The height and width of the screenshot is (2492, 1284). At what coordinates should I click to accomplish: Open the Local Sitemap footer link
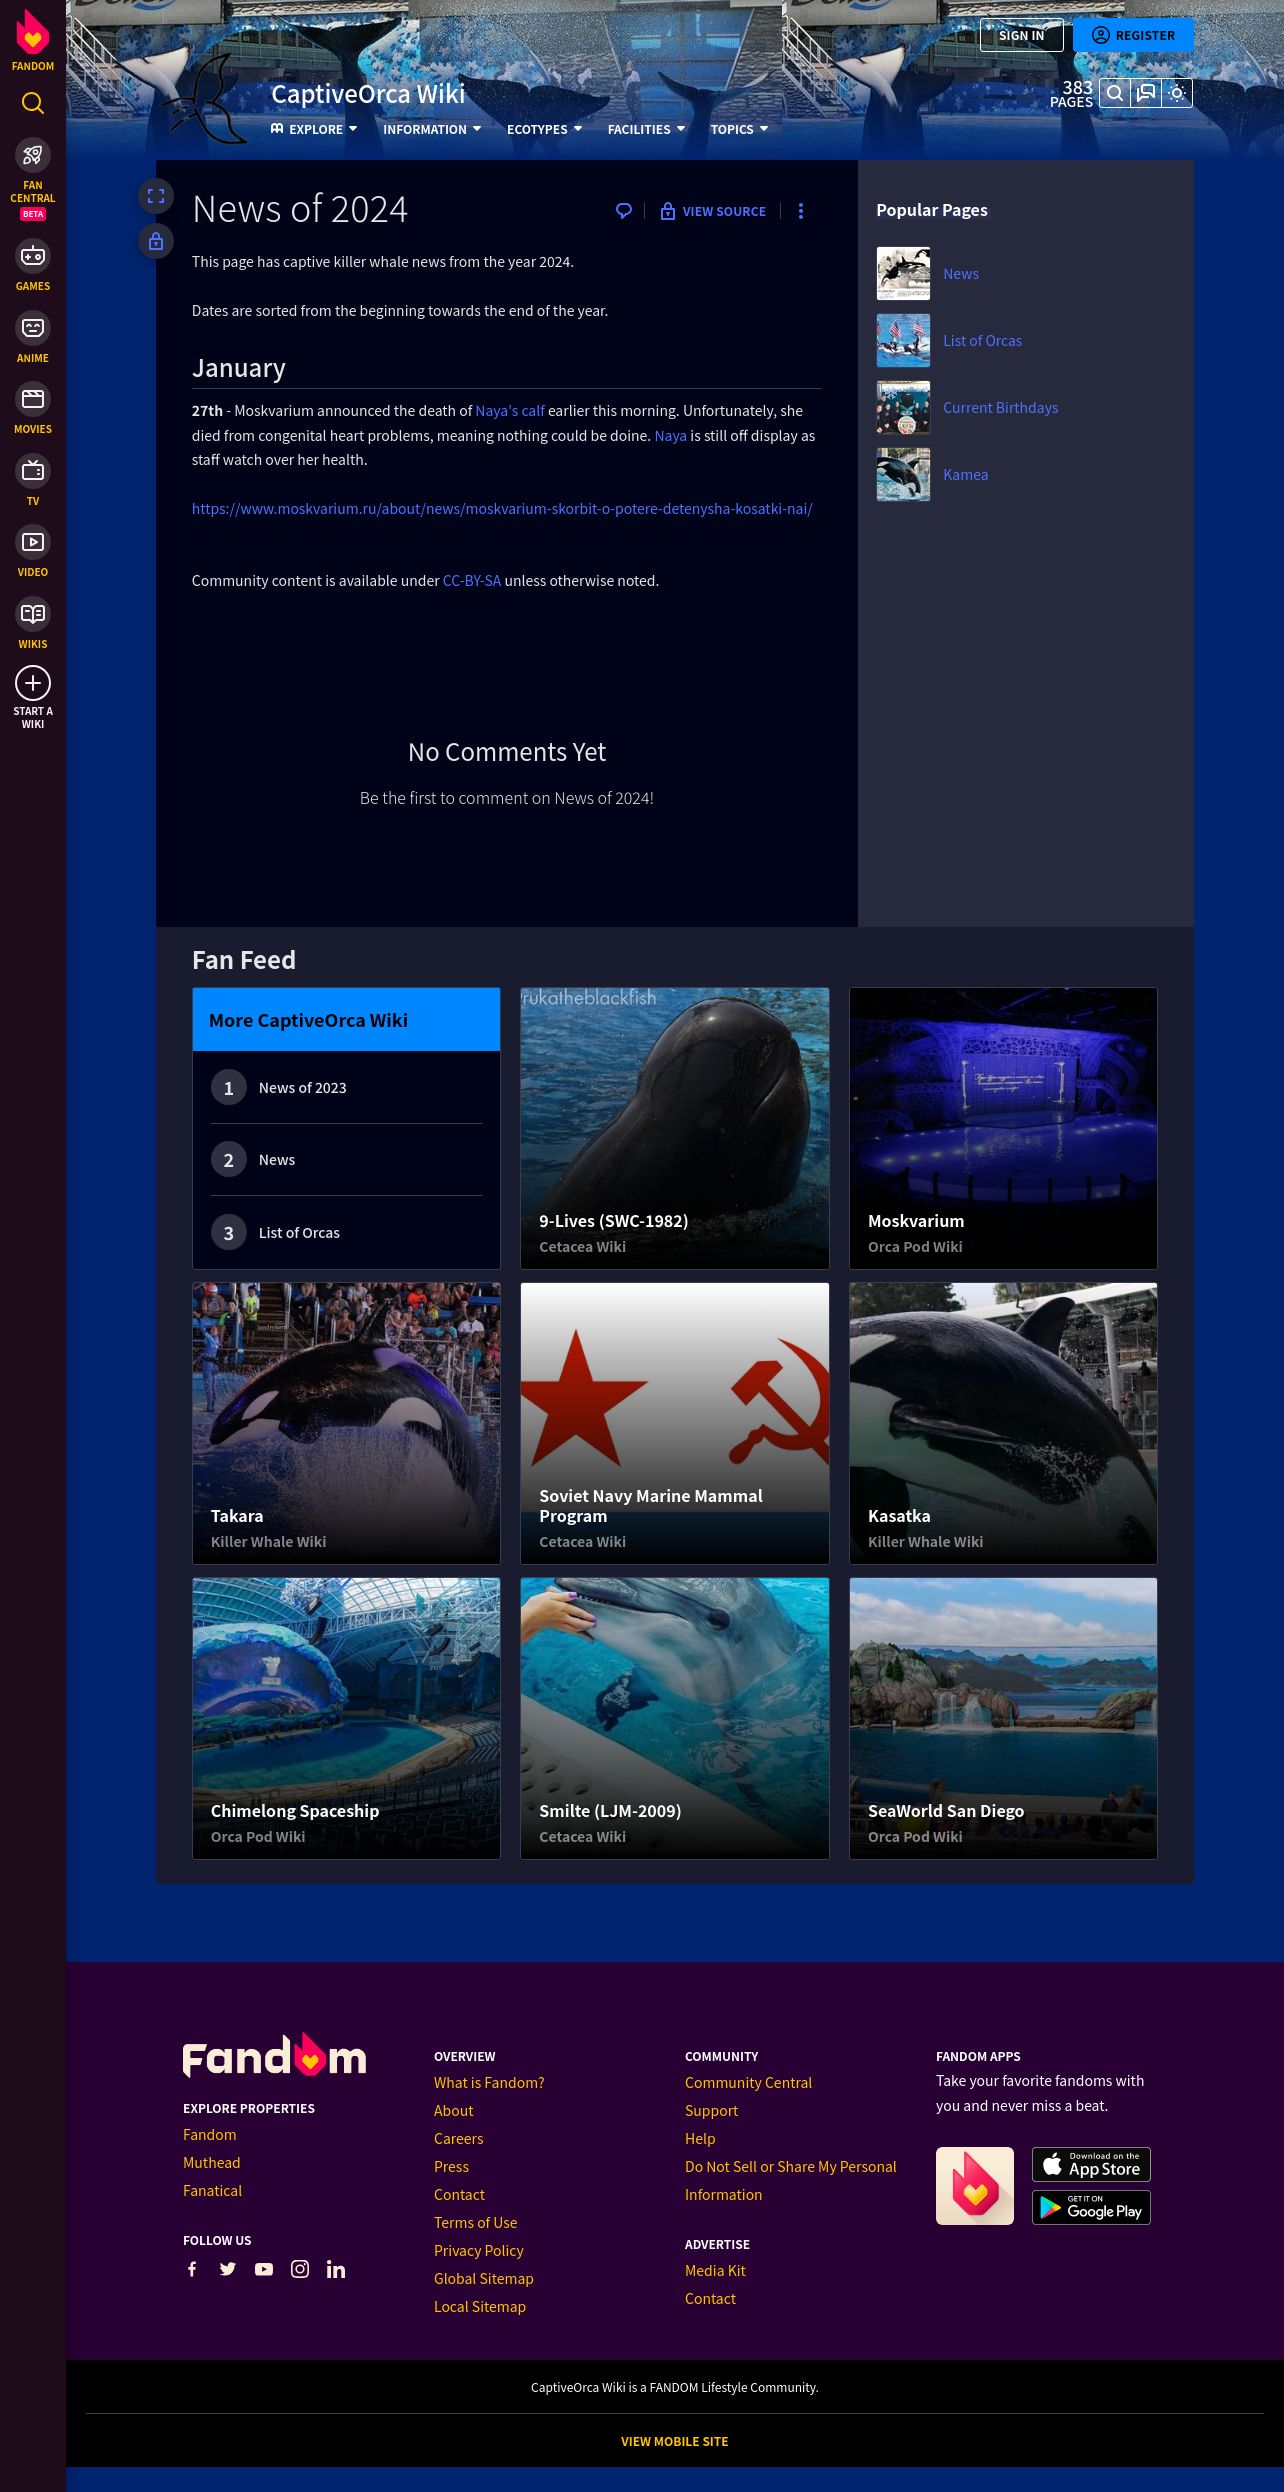[x=480, y=2307]
